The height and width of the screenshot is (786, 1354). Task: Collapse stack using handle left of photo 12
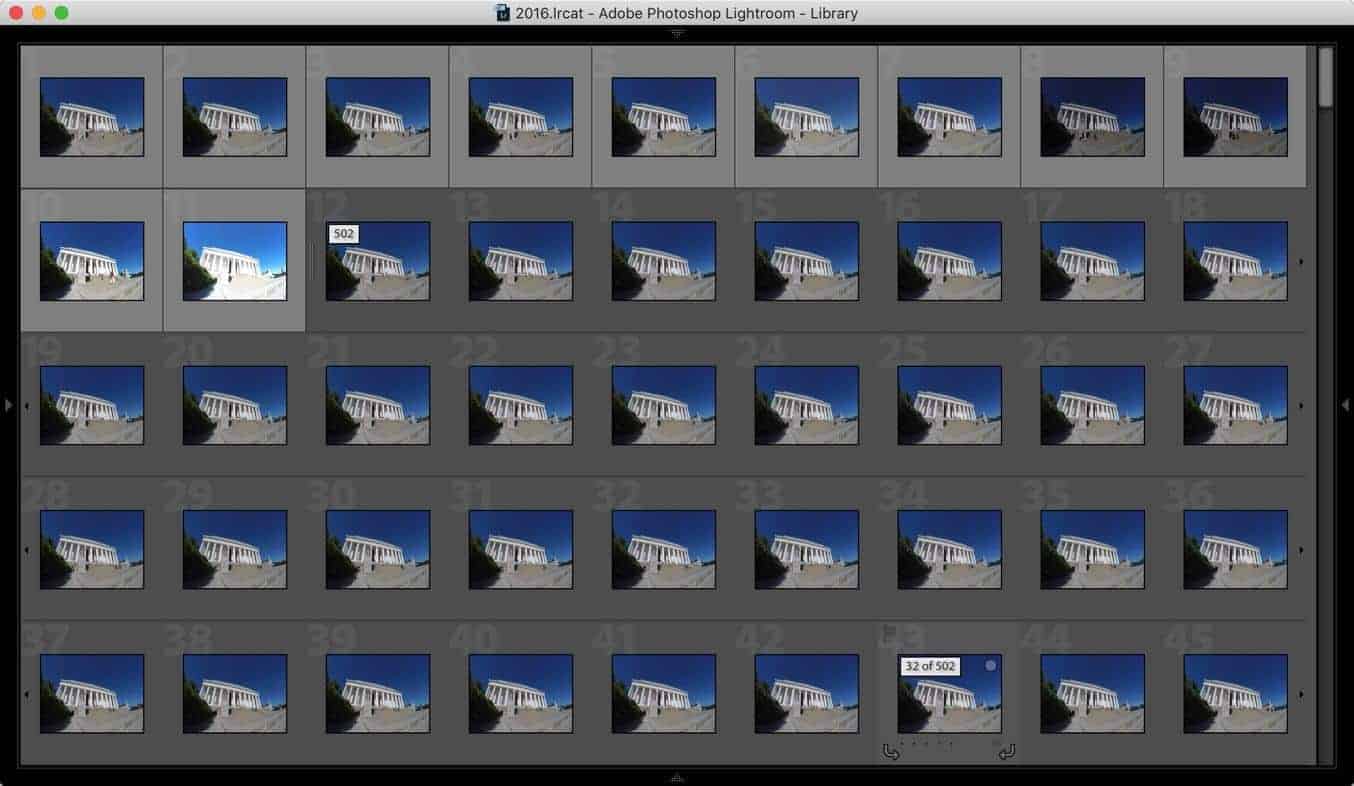[x=312, y=261]
